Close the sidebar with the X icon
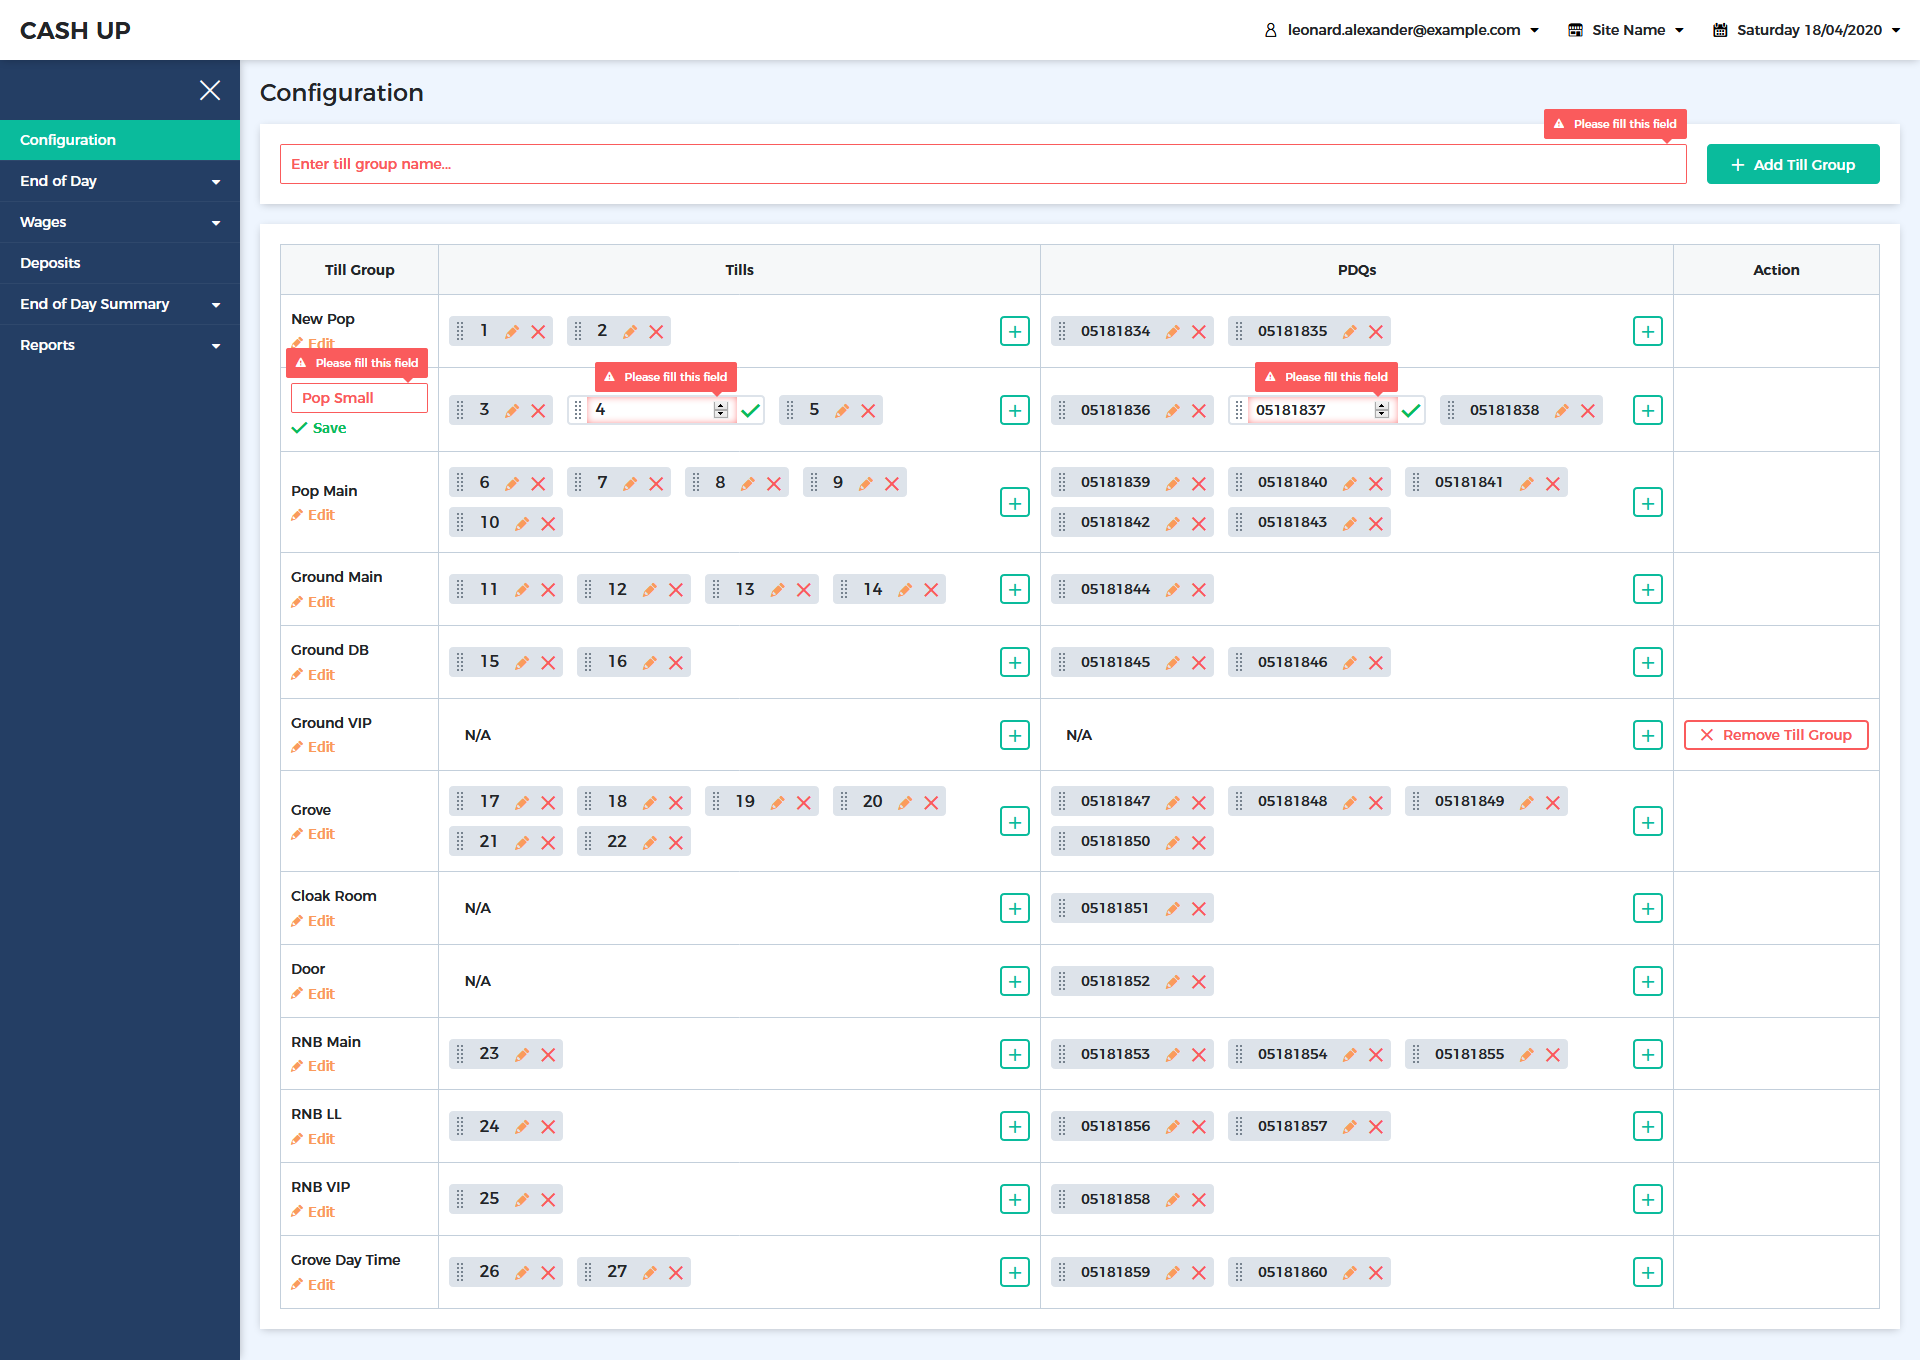 (210, 90)
